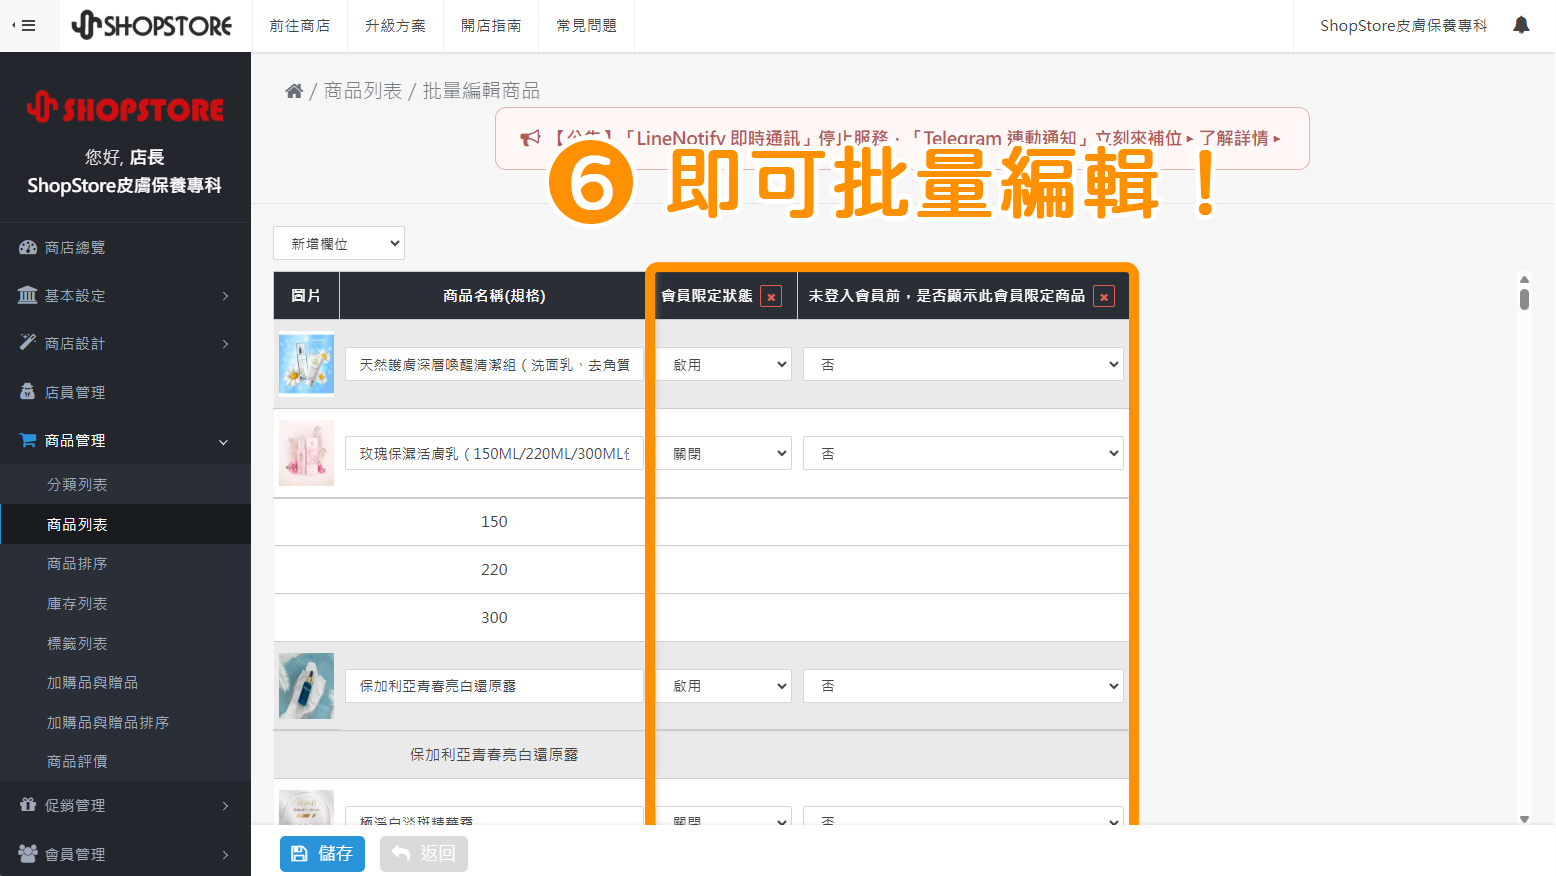Open 是否顯示 dropdown for 保加利亞青春亮白還原露
Image resolution: width=1556 pixels, height=876 pixels.
(x=963, y=686)
